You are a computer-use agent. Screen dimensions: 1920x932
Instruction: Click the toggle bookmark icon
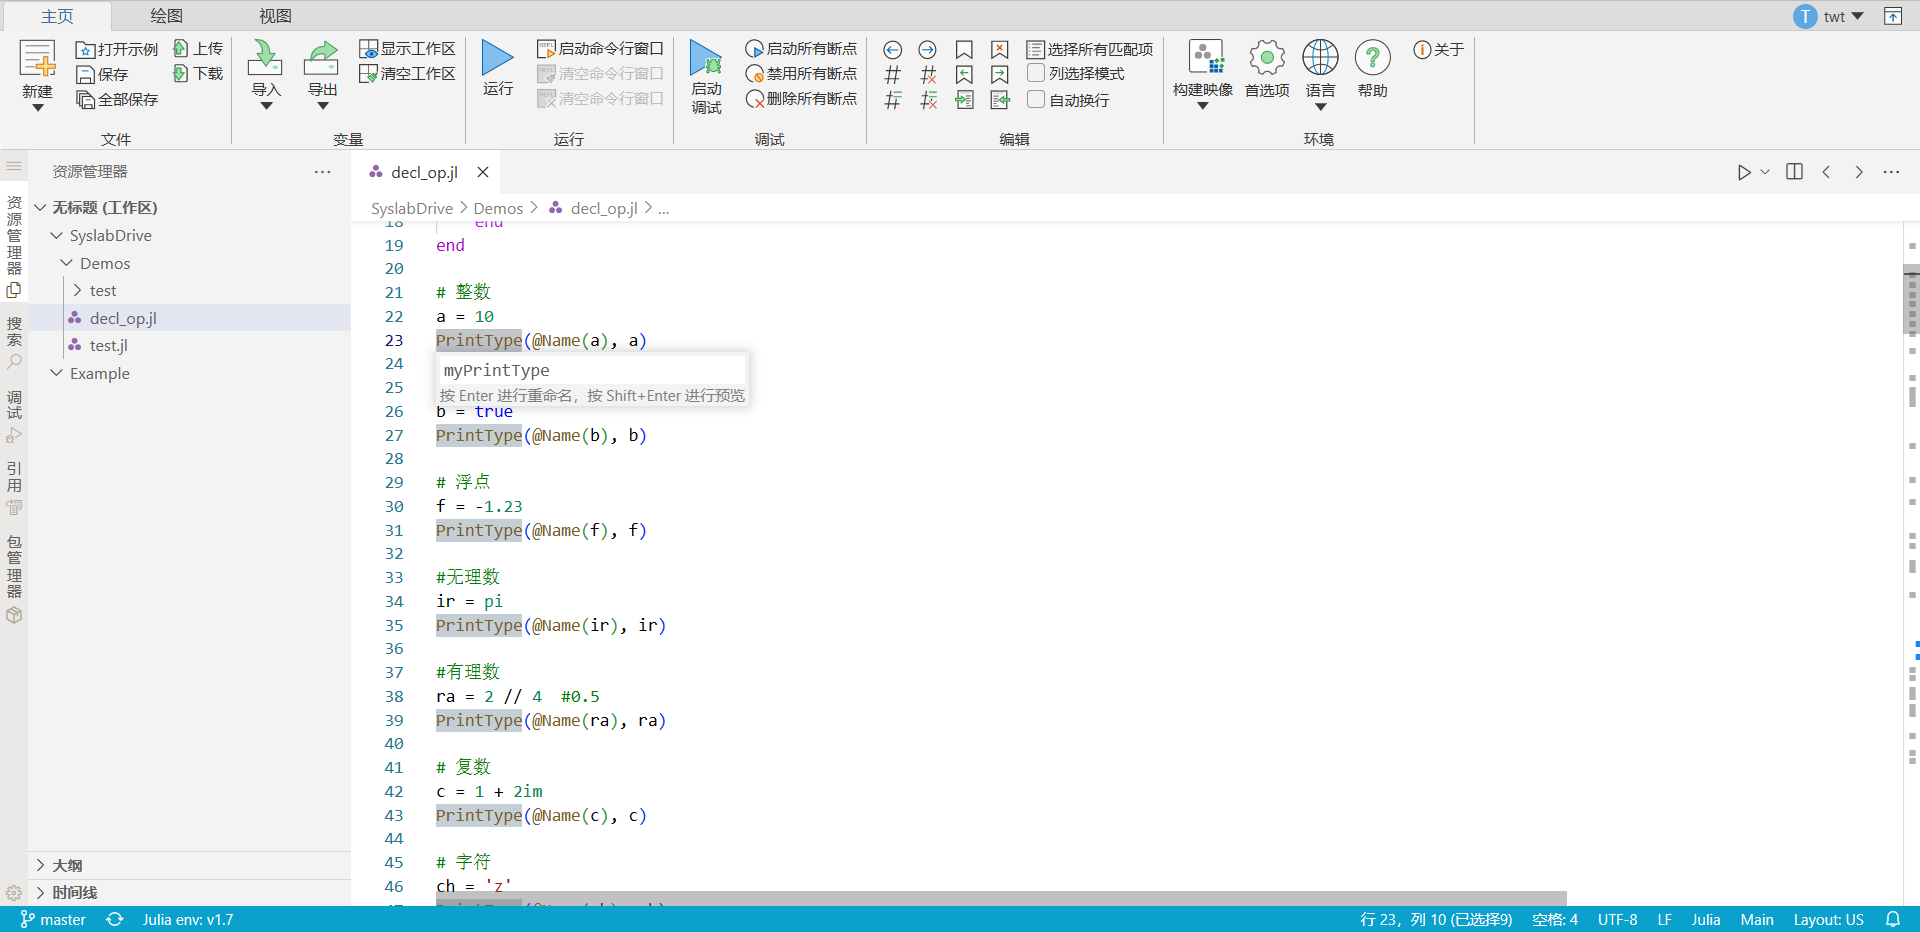coord(964,49)
